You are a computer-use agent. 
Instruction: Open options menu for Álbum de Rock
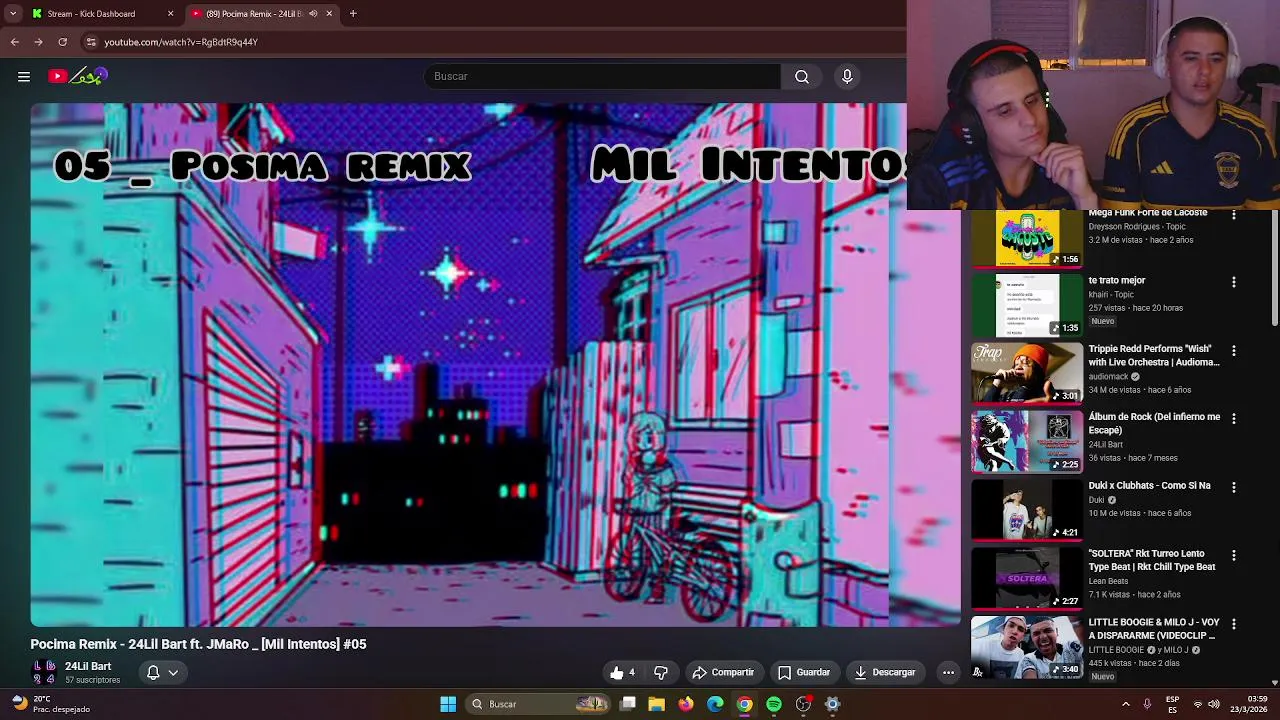click(x=1233, y=419)
